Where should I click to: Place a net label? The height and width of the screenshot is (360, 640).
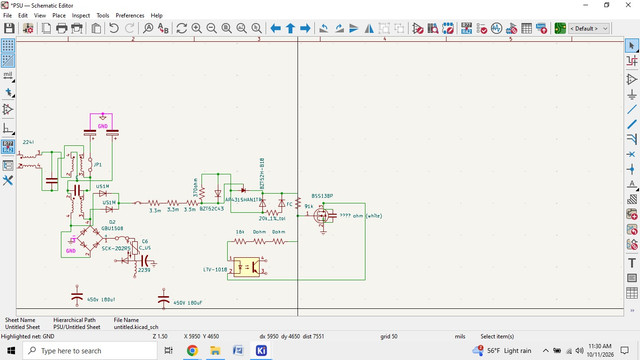click(632, 184)
